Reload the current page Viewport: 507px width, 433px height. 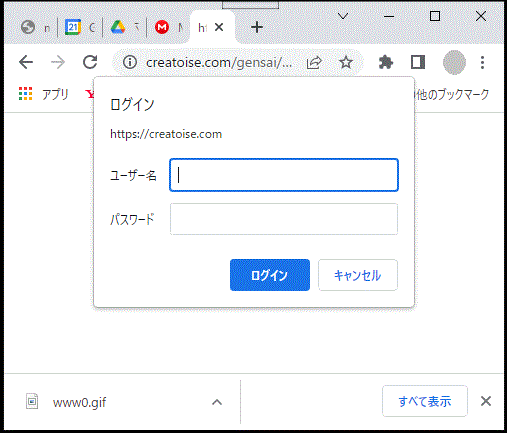pyautogui.click(x=90, y=62)
